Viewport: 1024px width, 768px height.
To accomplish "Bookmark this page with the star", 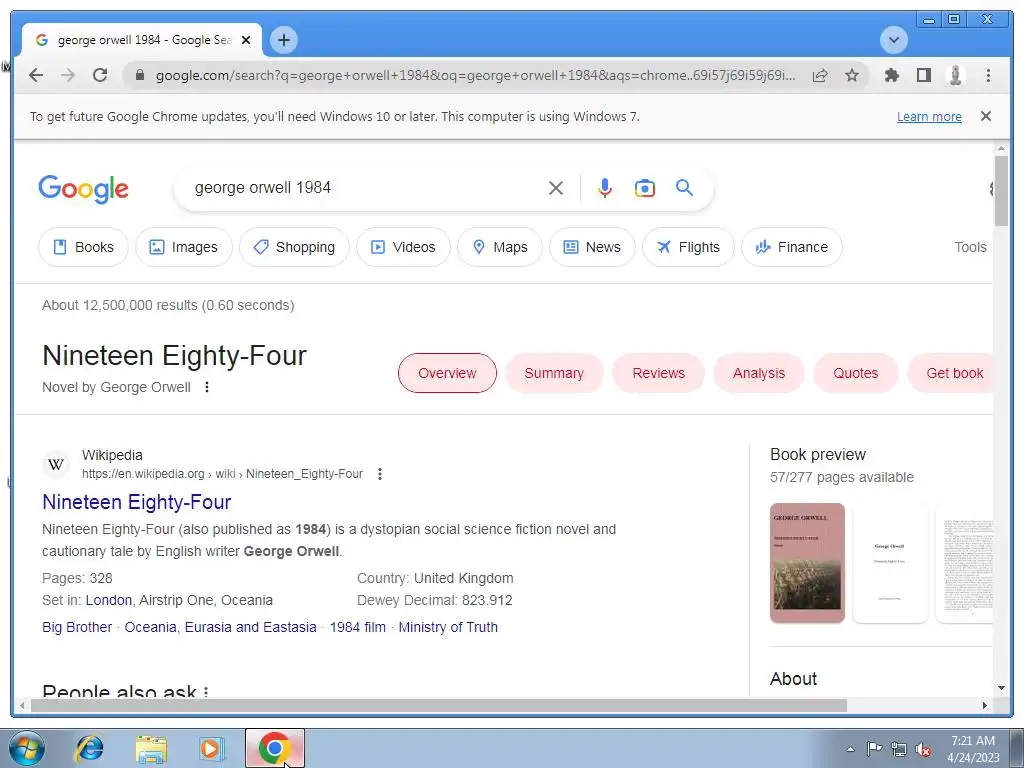I will pyautogui.click(x=852, y=75).
